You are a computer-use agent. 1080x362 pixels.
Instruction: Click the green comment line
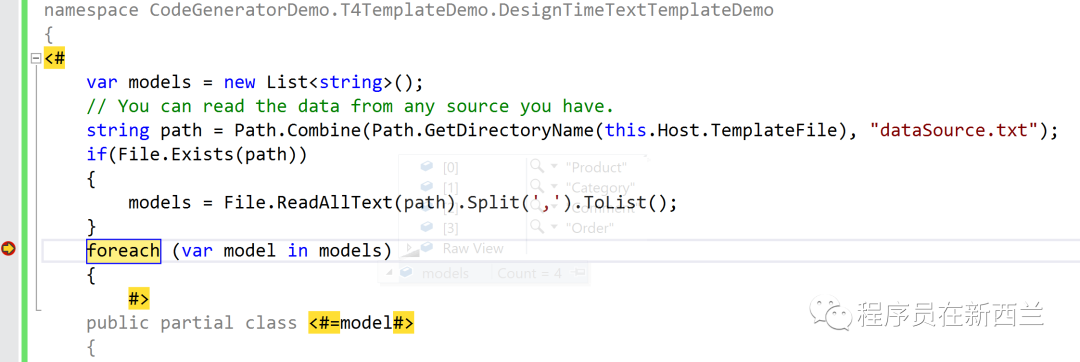coord(349,106)
